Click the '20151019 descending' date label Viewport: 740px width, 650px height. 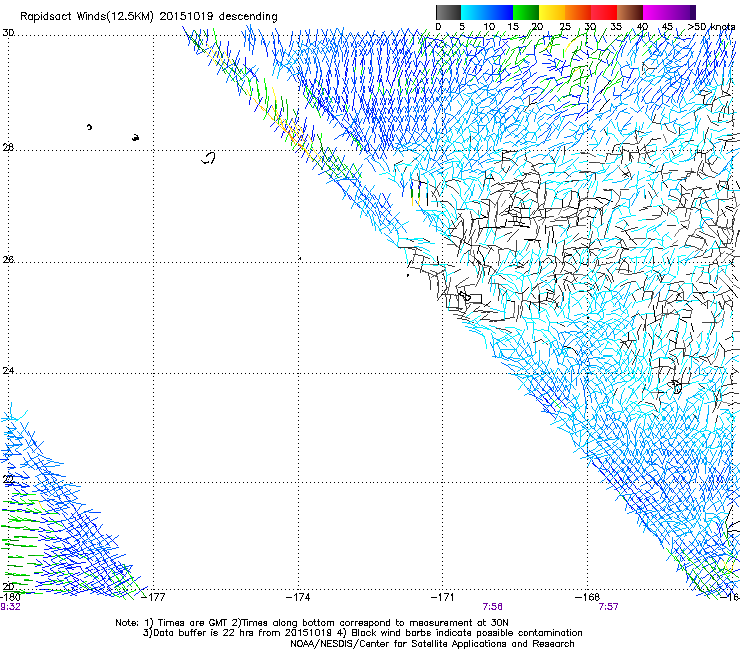click(218, 16)
